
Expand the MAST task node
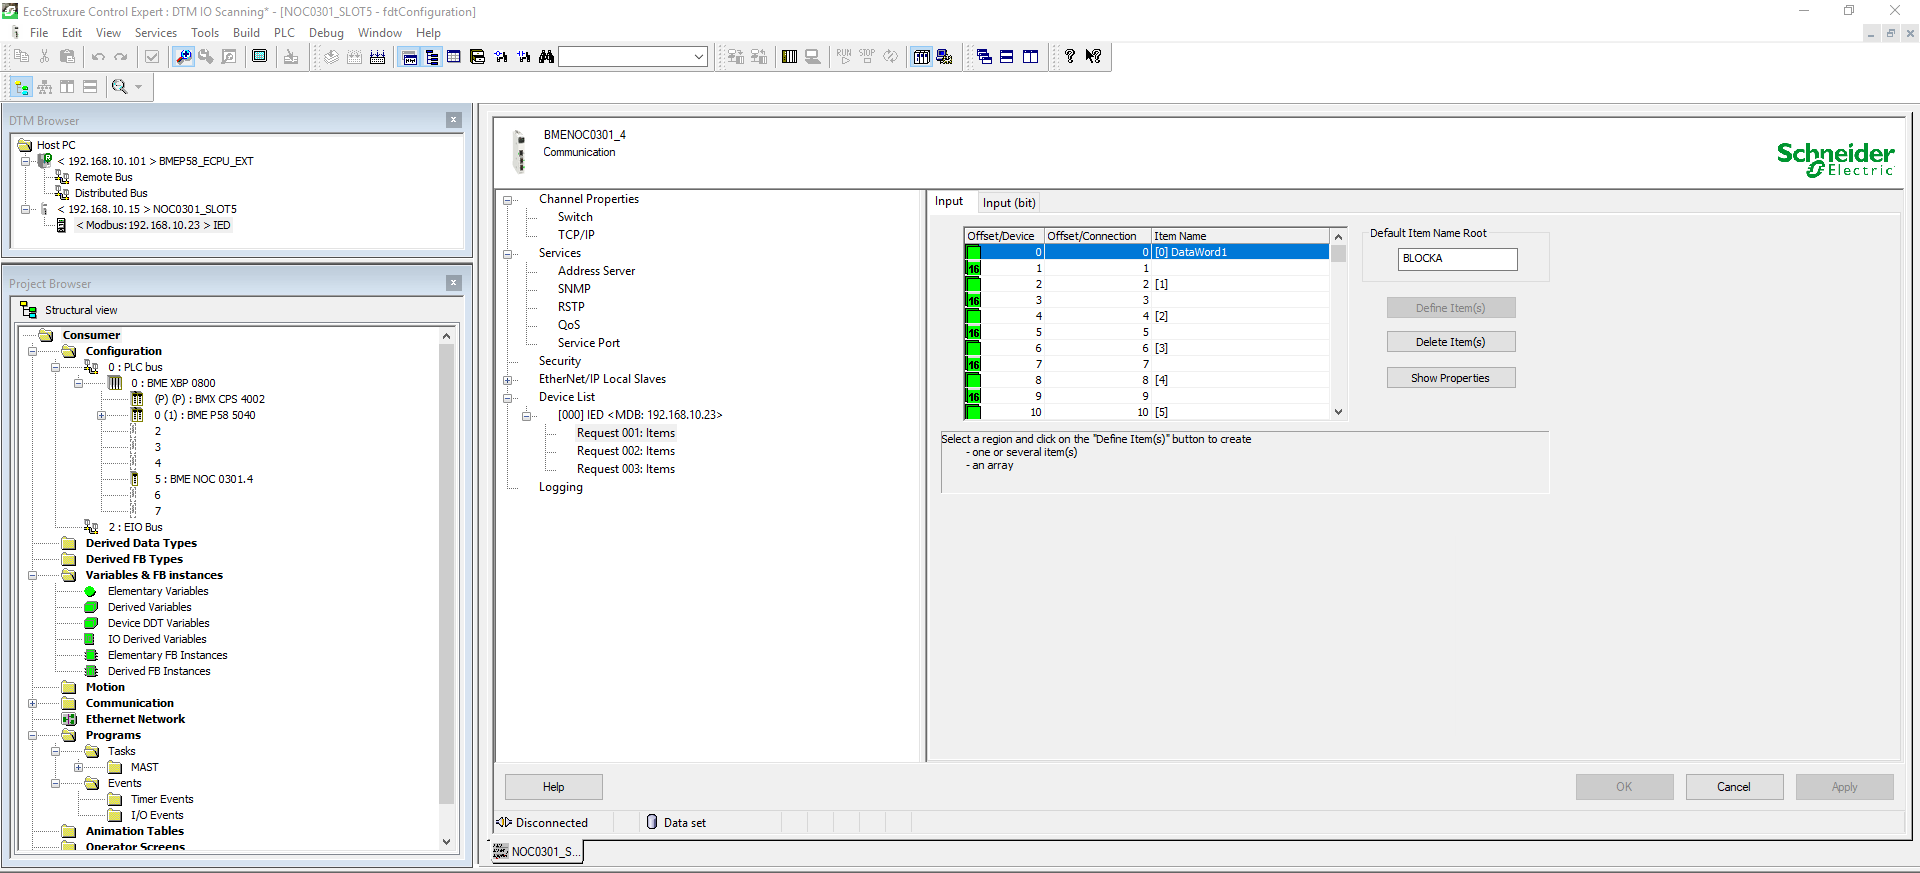(x=78, y=767)
